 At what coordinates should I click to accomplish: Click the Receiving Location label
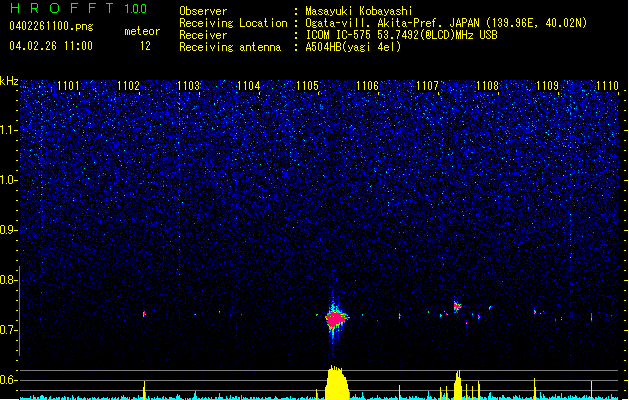pyautogui.click(x=233, y=23)
